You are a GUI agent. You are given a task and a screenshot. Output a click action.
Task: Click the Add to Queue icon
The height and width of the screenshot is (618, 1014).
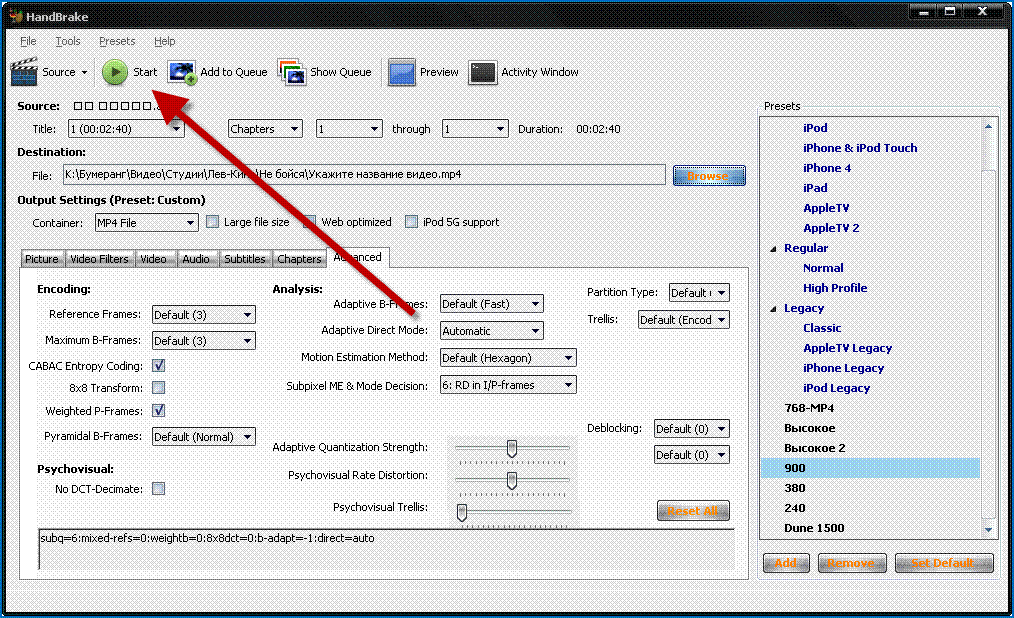182,72
